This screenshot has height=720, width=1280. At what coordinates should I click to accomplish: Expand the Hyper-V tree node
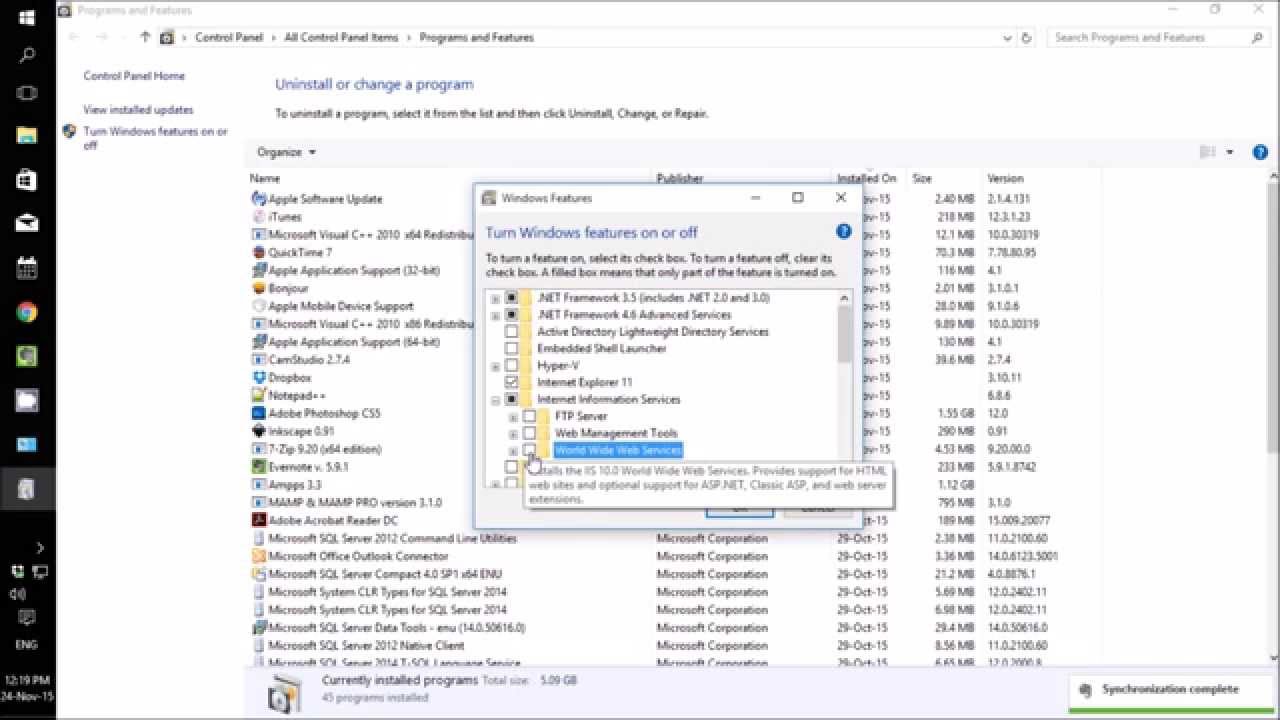(x=495, y=366)
